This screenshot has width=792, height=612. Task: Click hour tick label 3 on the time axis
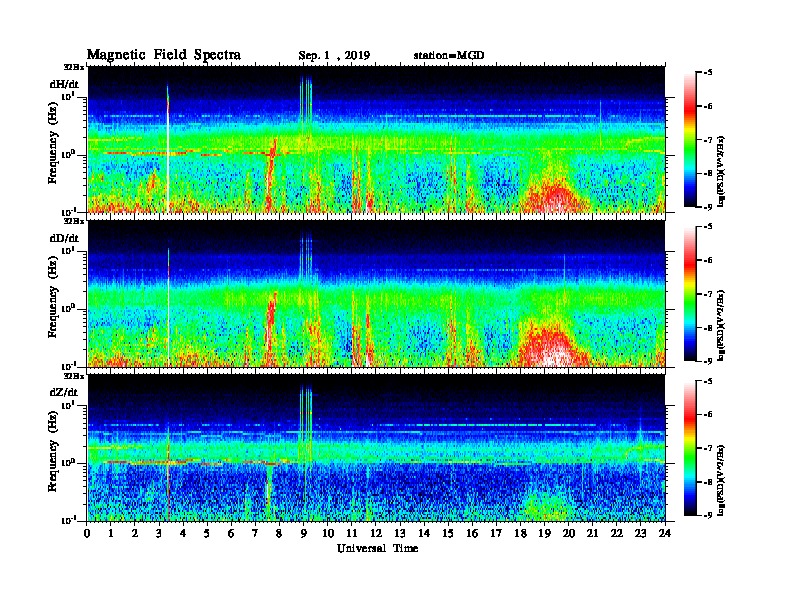click(159, 533)
